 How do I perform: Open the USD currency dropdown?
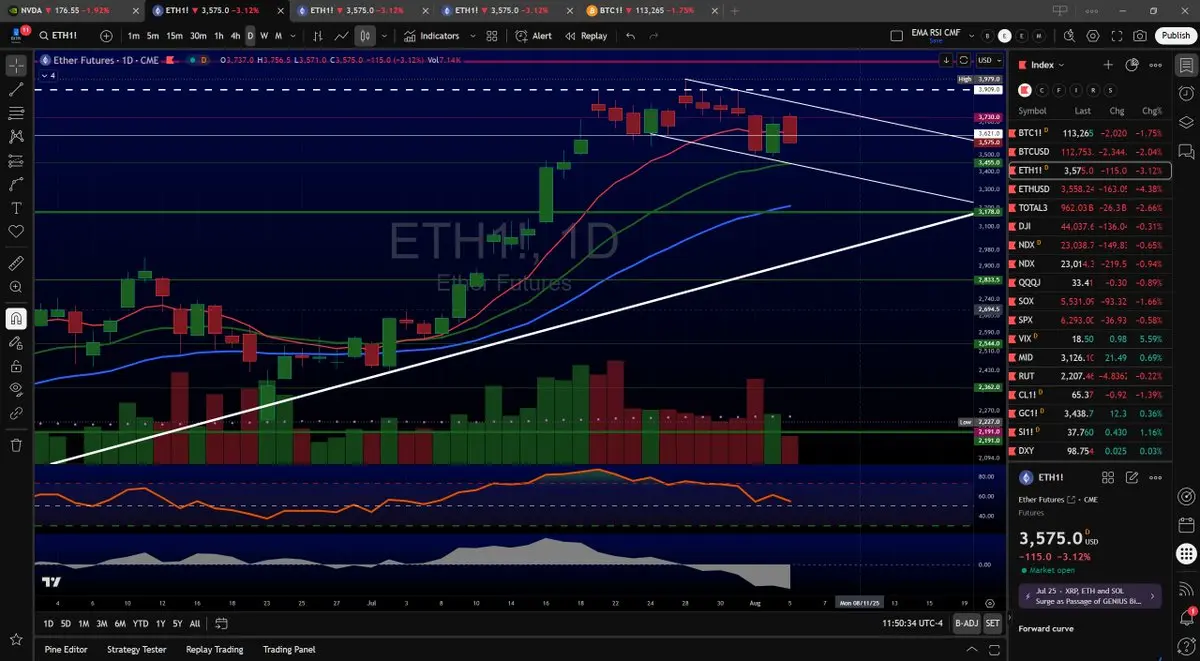coord(991,60)
